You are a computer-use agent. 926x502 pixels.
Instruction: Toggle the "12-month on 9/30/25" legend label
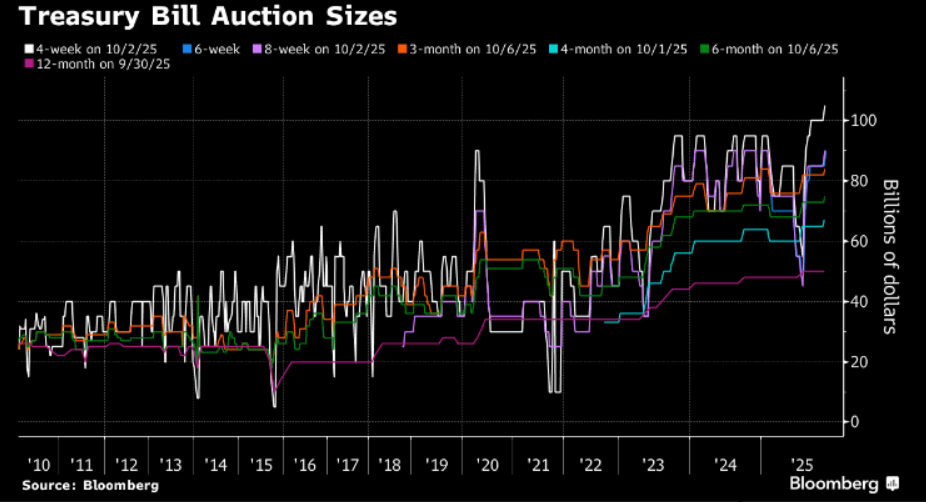point(97,64)
